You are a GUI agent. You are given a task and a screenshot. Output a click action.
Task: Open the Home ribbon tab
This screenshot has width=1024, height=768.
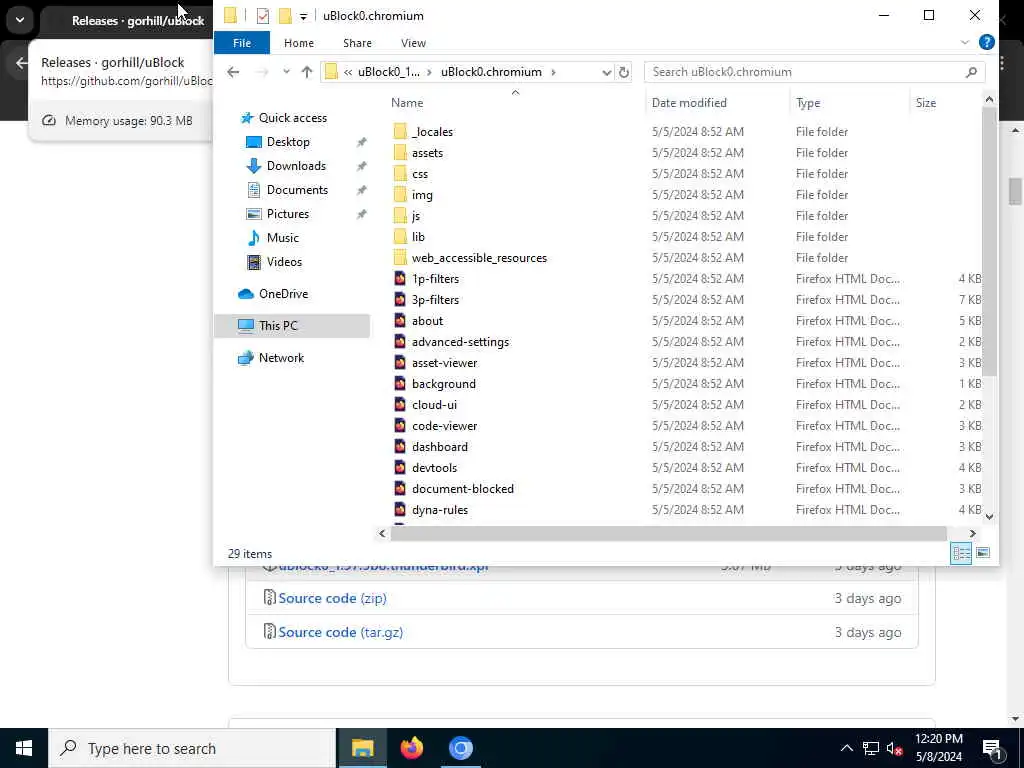(x=298, y=42)
